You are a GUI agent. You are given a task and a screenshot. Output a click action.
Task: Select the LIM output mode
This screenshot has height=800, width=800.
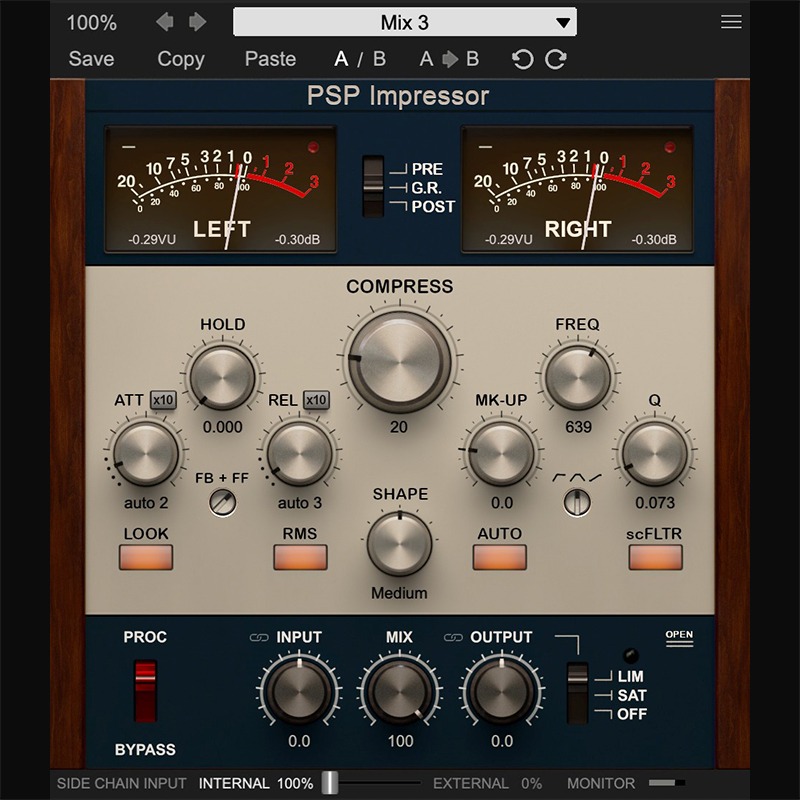[x=631, y=677]
